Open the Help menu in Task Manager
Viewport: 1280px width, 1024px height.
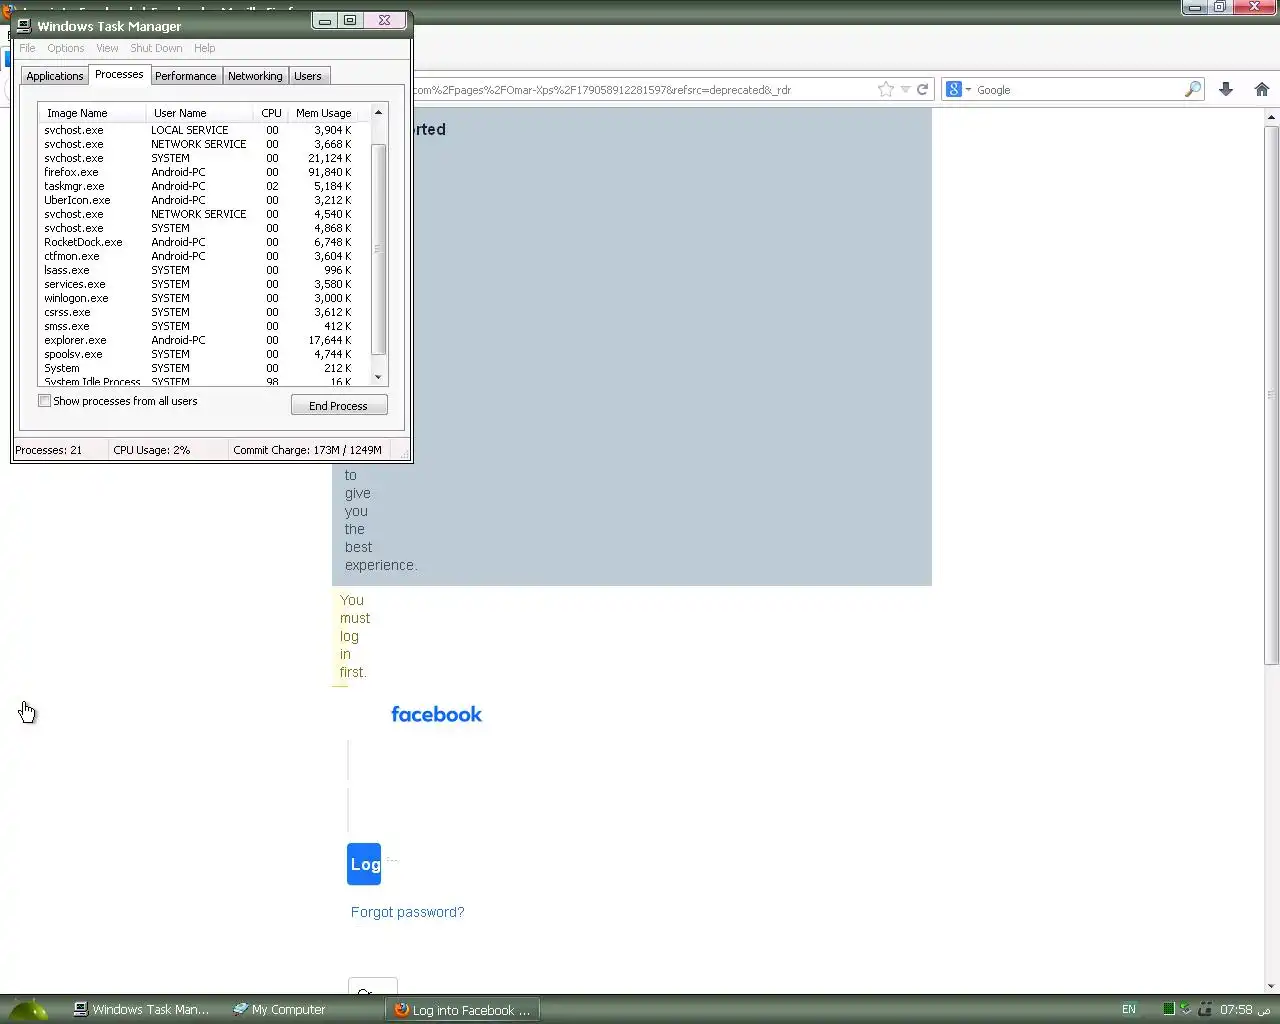click(x=204, y=48)
